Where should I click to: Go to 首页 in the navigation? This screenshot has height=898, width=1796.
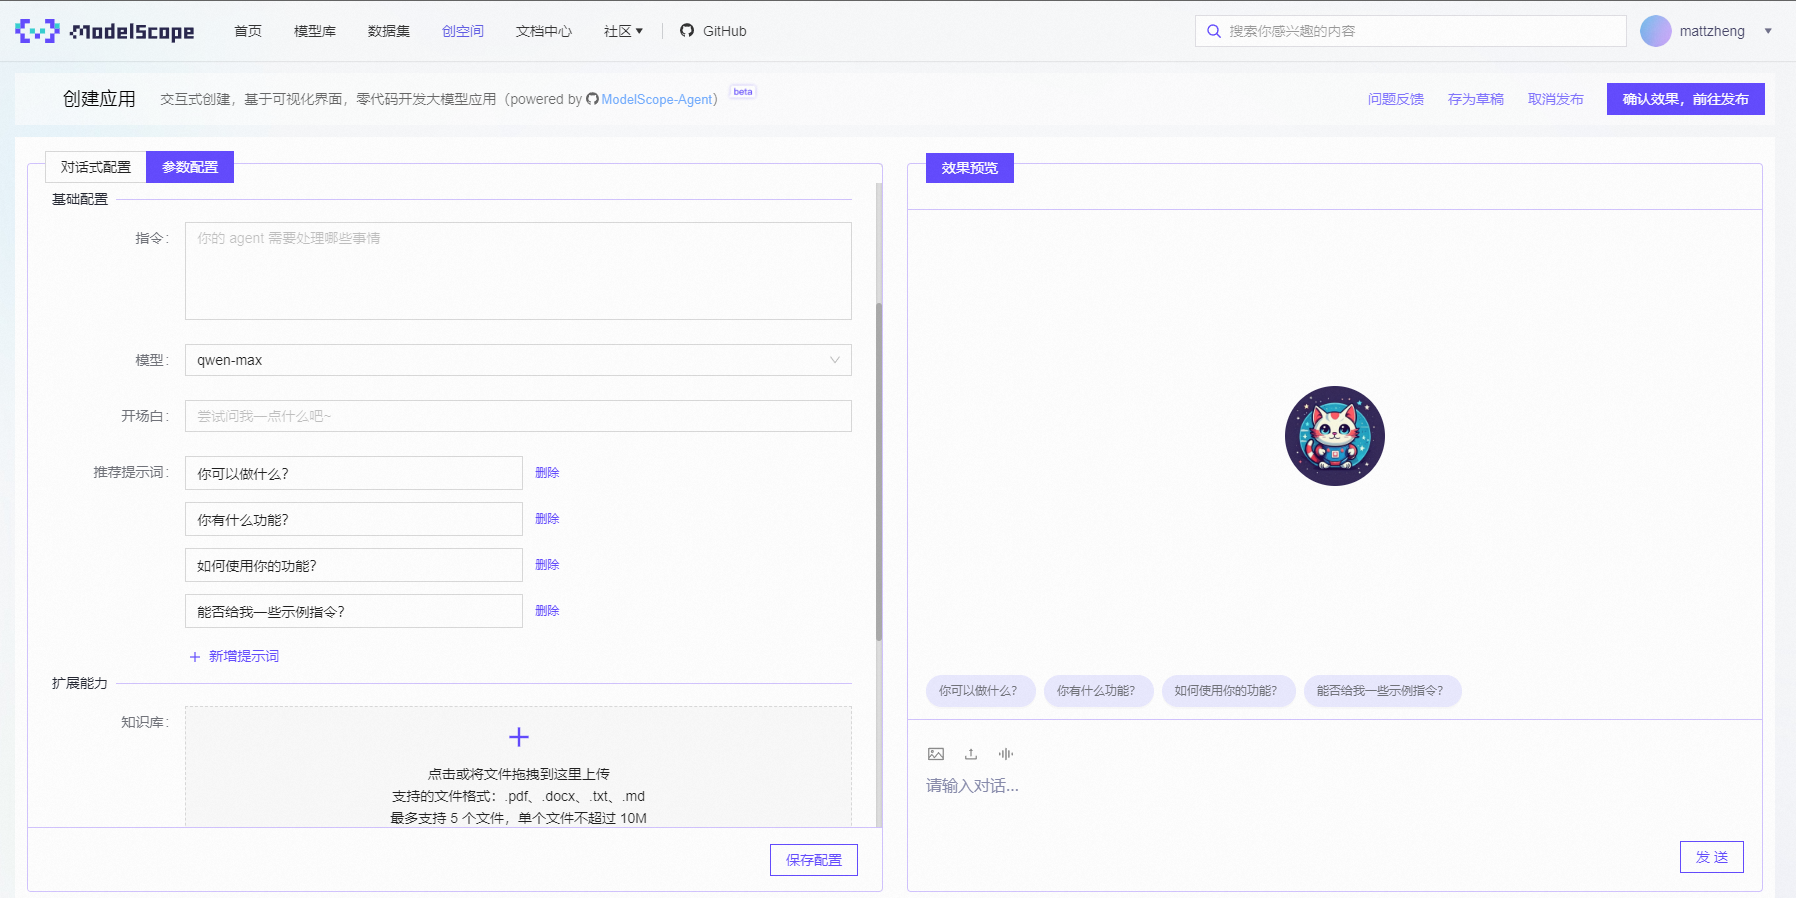pyautogui.click(x=248, y=31)
